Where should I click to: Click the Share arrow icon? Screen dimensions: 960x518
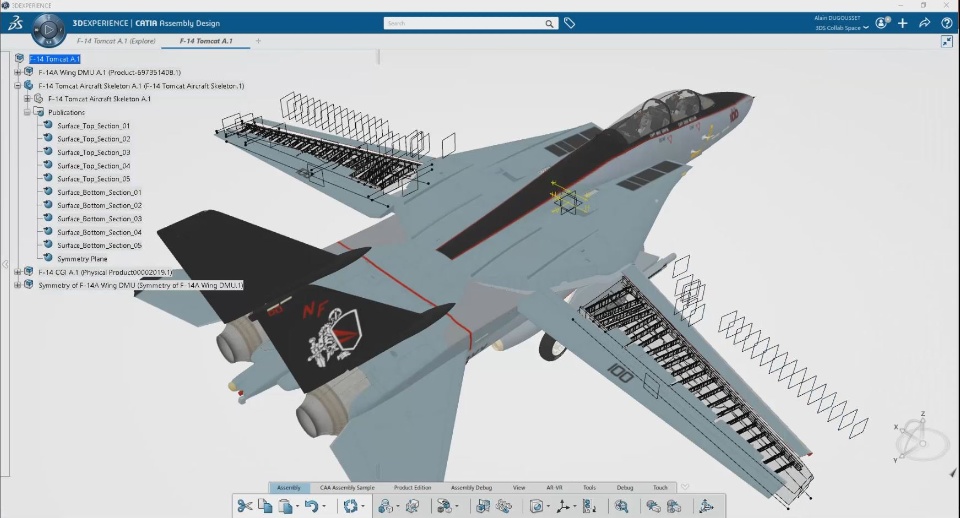(924, 23)
